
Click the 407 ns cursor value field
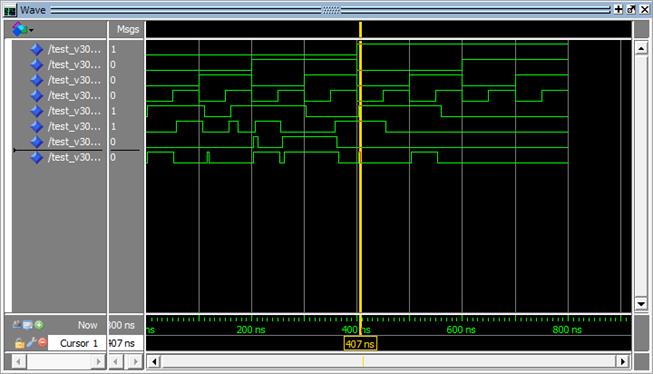[x=126, y=343]
